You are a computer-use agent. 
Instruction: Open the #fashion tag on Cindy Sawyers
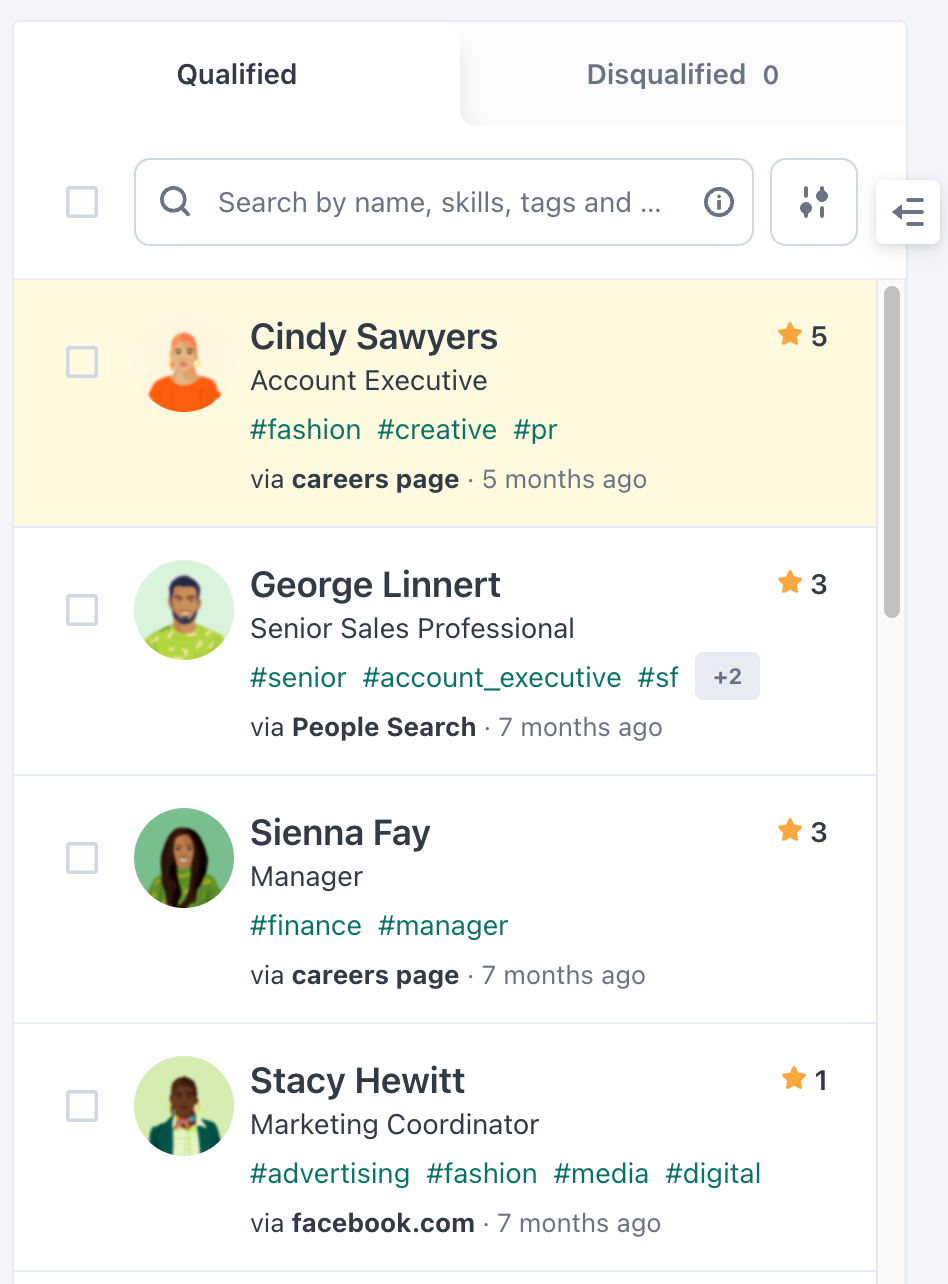[305, 429]
